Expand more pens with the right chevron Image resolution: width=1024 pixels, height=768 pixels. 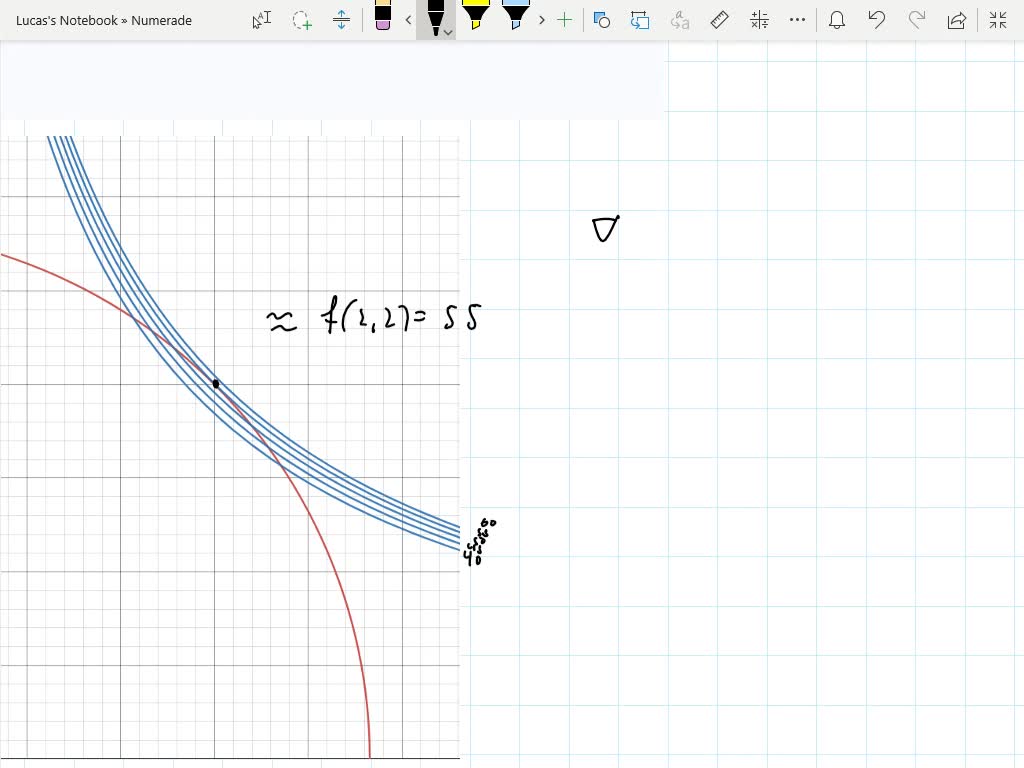(x=541, y=20)
